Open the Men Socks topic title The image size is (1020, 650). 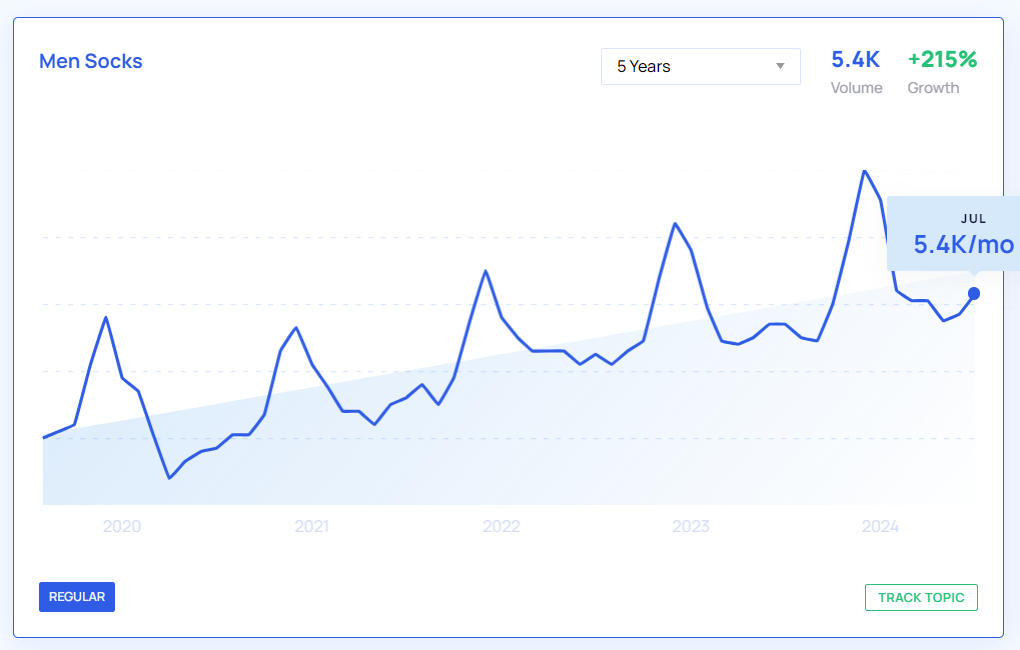point(91,61)
